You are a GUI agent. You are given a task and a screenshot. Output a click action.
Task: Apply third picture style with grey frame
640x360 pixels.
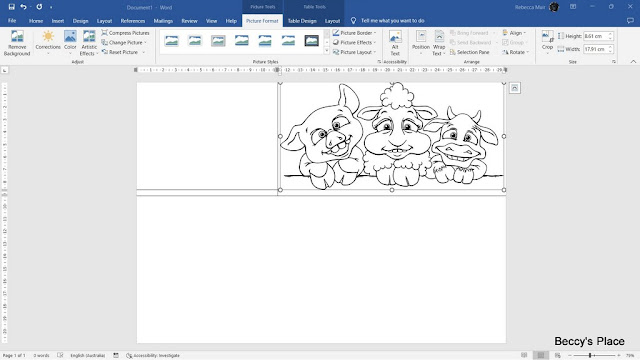(218, 40)
